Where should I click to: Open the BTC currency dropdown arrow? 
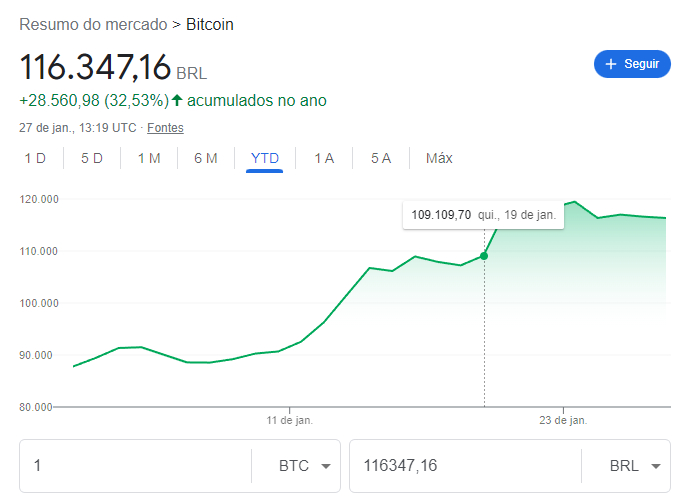click(x=326, y=466)
